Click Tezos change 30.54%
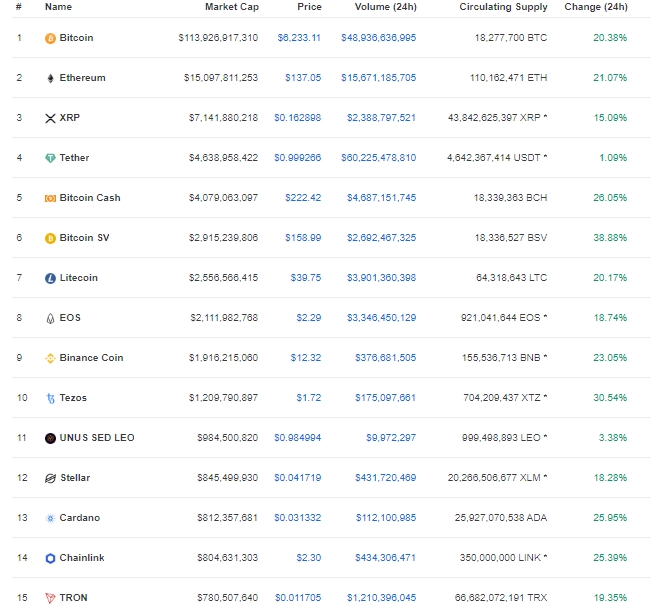Screen dimensions: 651x613 [610, 398]
